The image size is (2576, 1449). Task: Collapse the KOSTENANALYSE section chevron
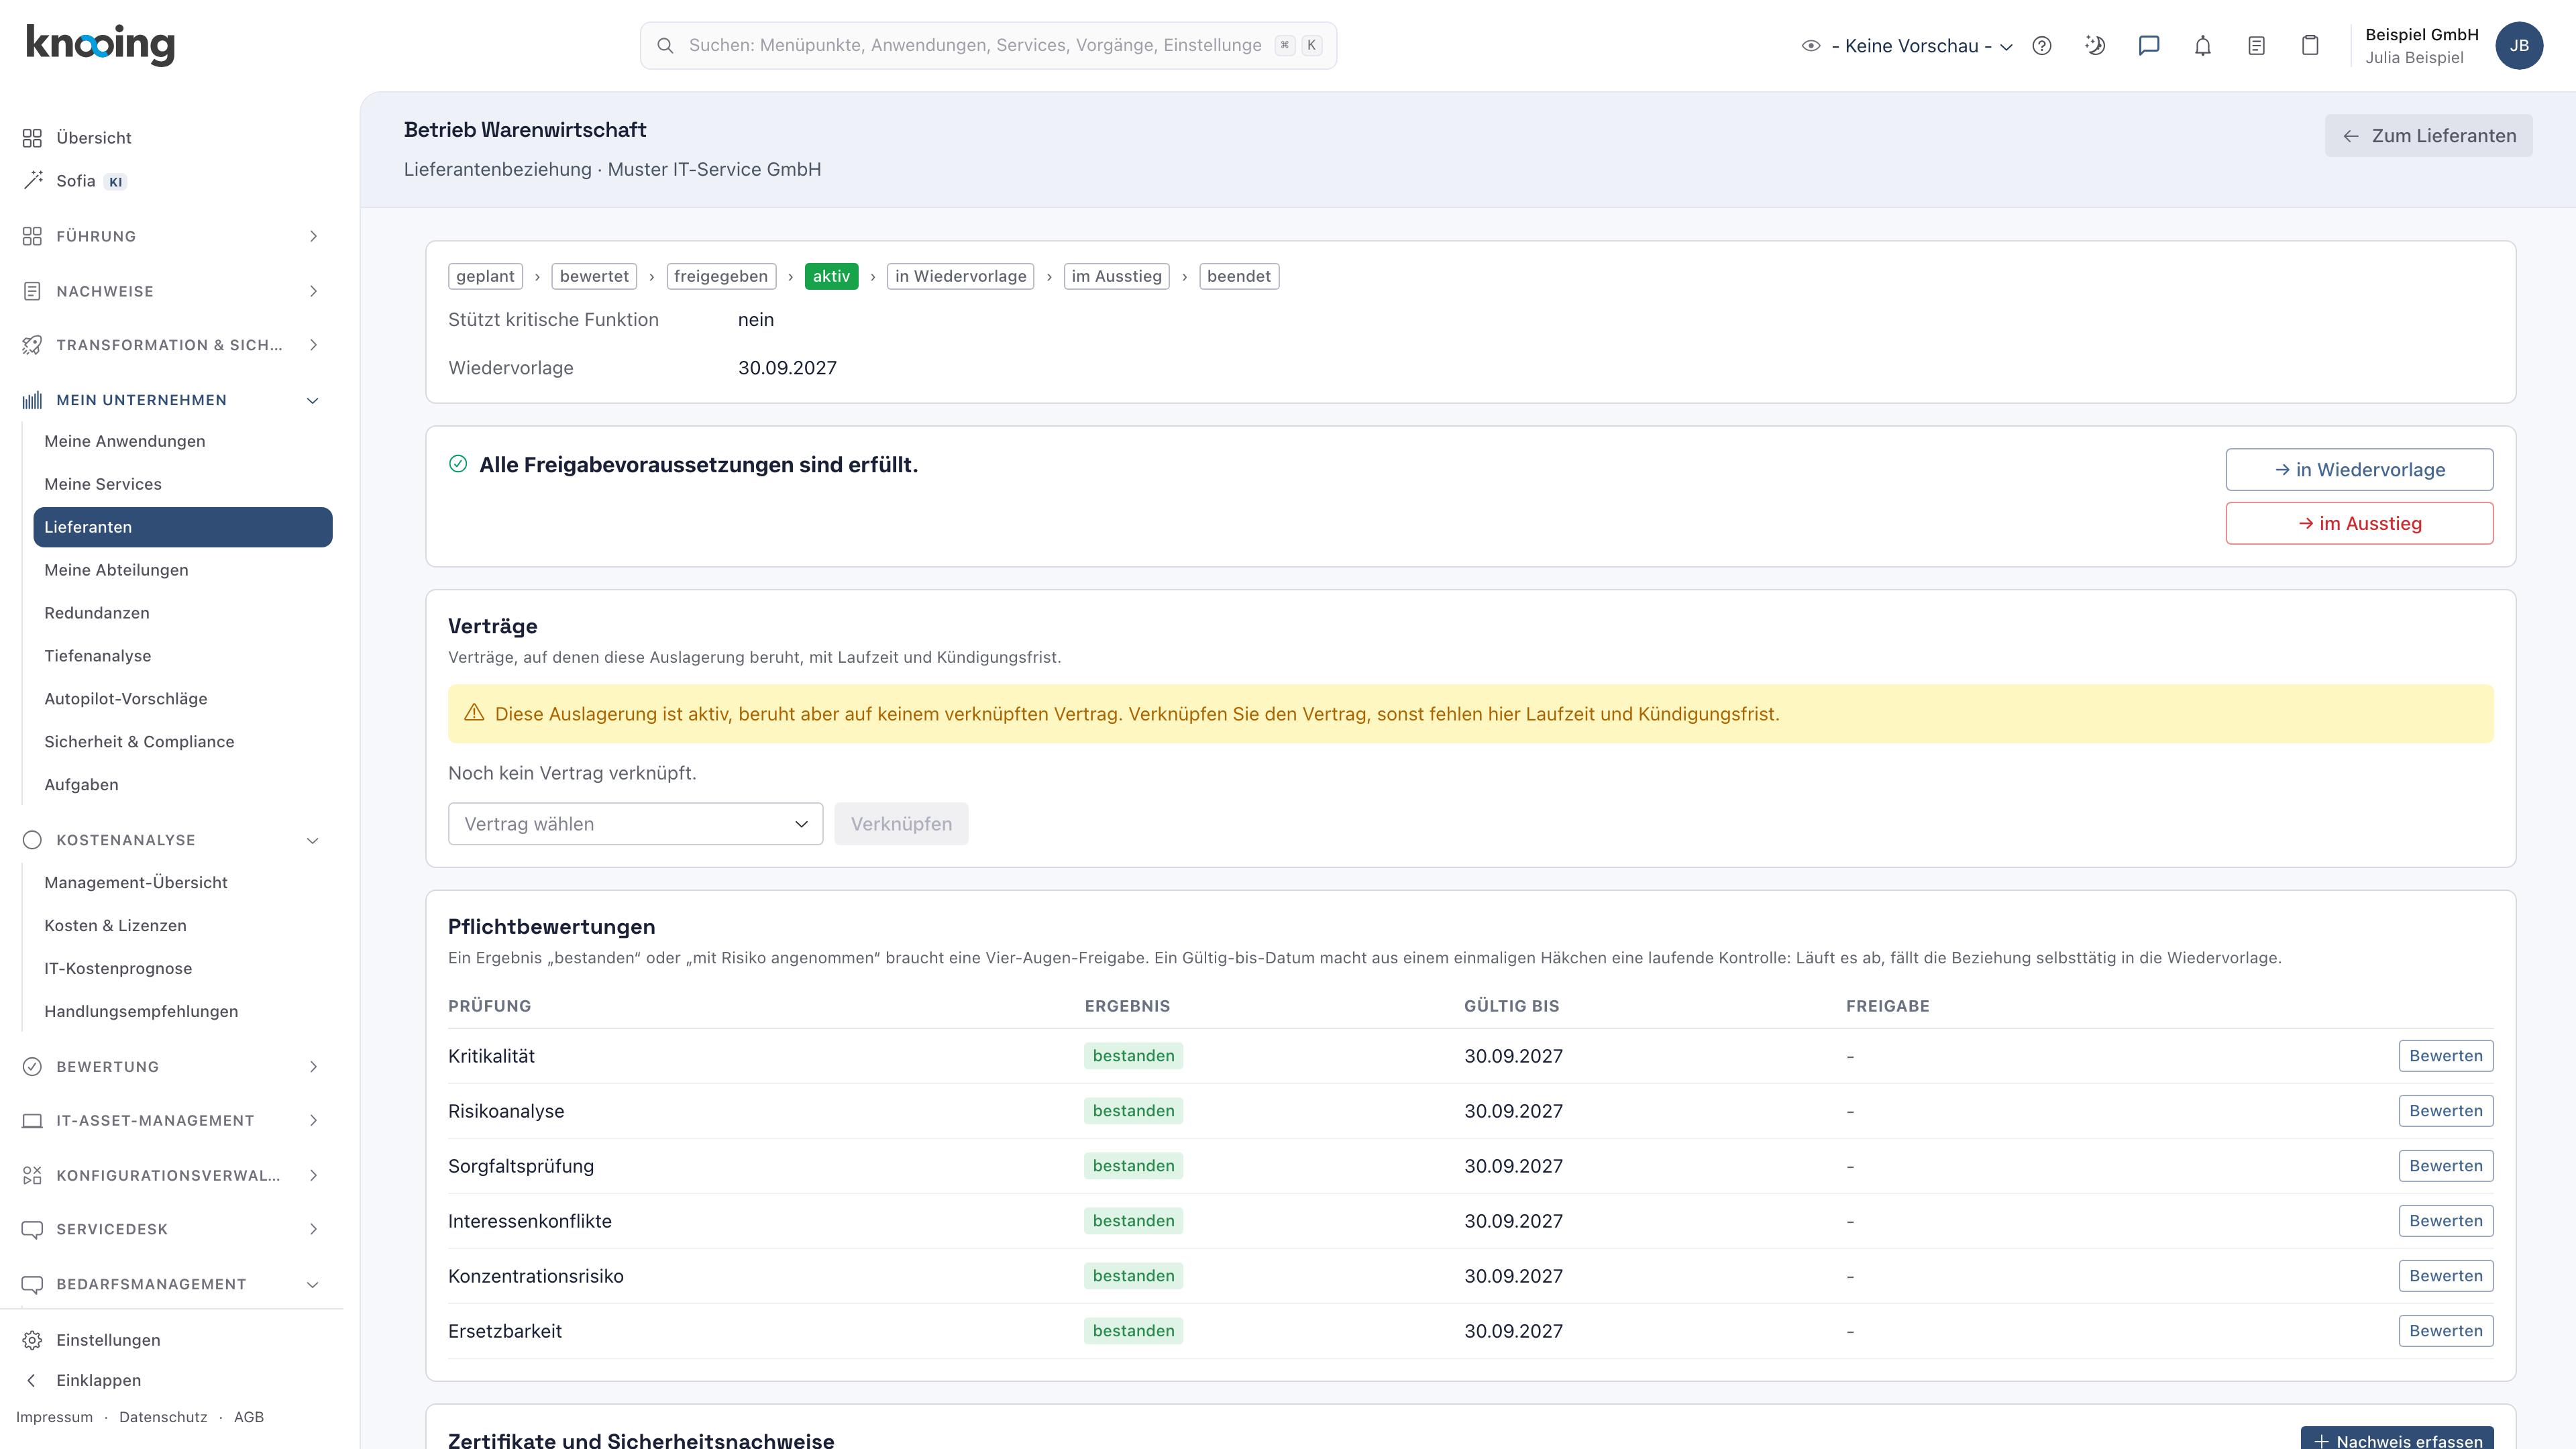(x=313, y=840)
